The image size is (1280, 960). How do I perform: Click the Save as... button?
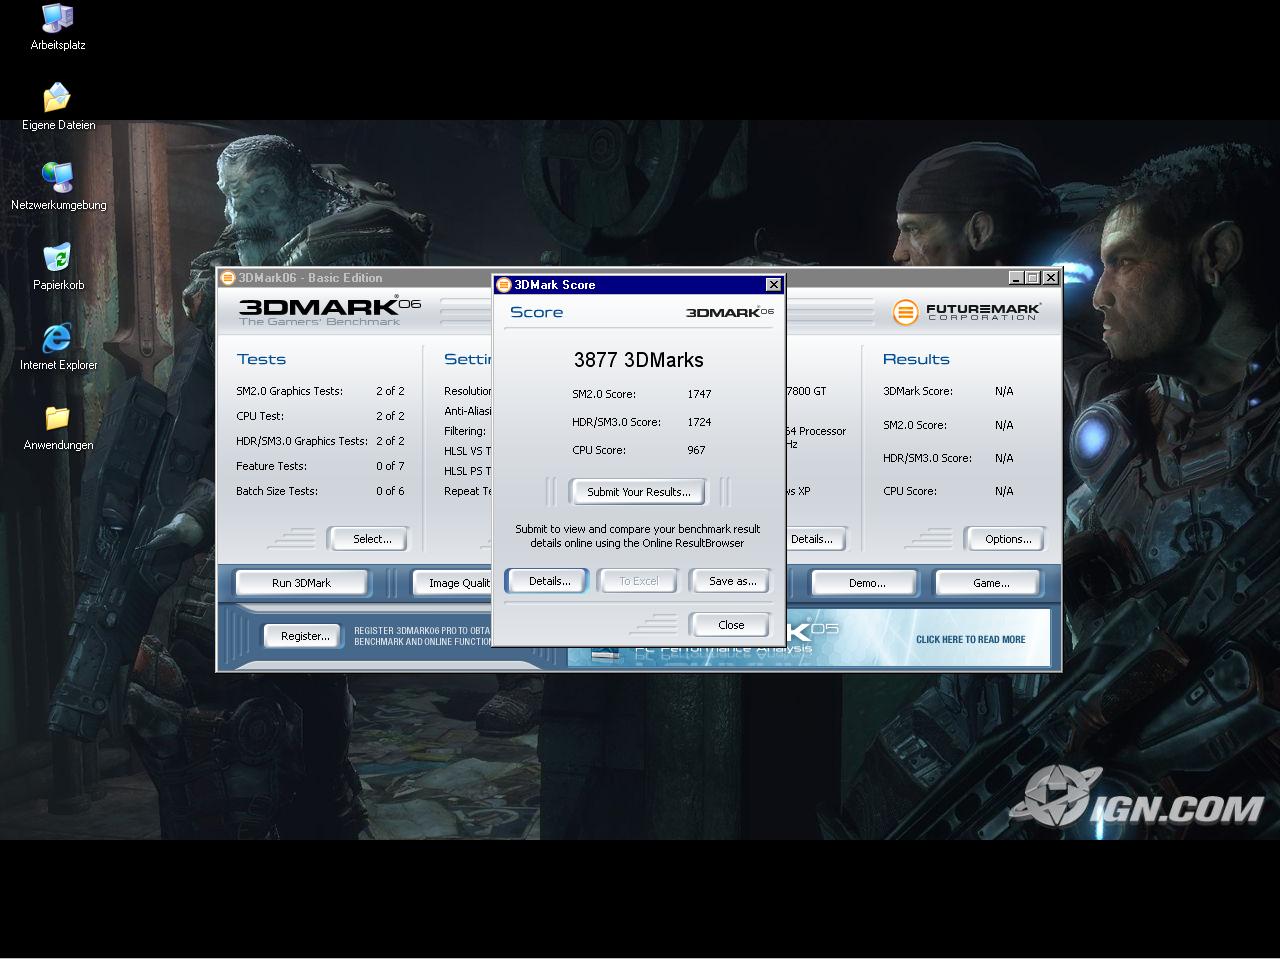click(732, 581)
